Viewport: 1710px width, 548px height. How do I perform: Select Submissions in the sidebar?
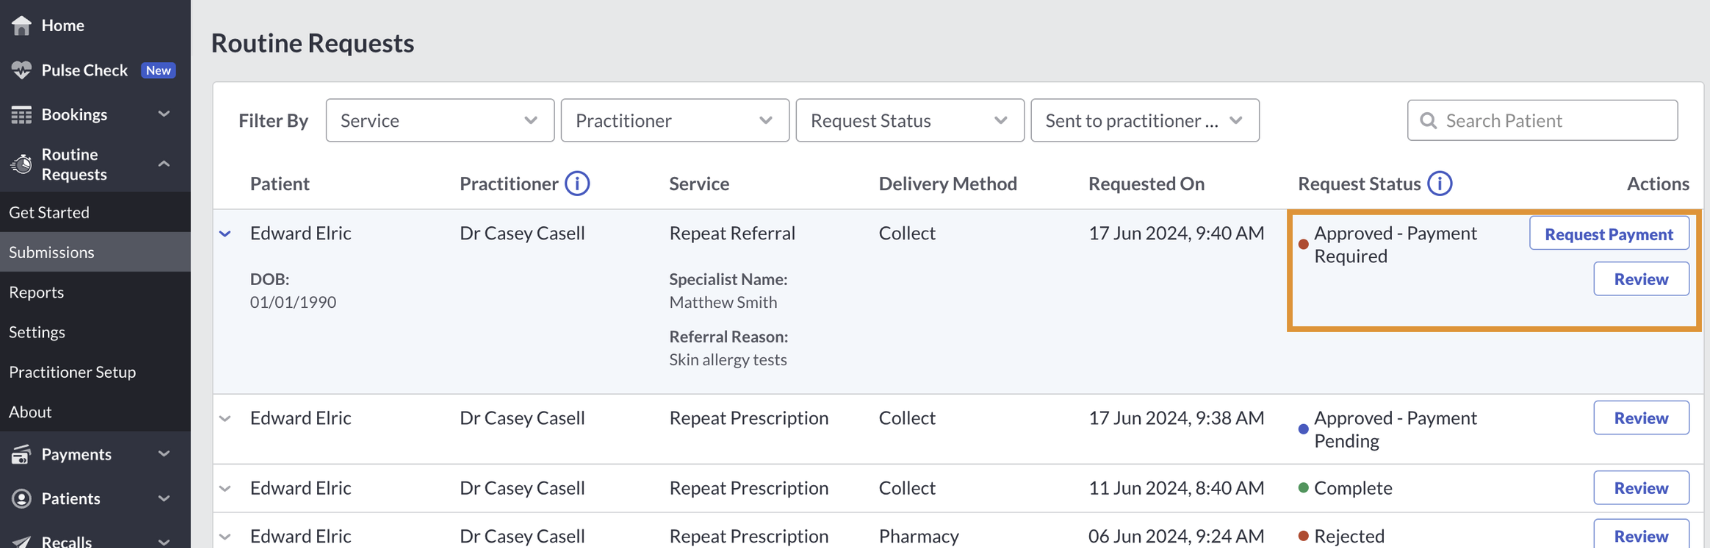(x=95, y=252)
